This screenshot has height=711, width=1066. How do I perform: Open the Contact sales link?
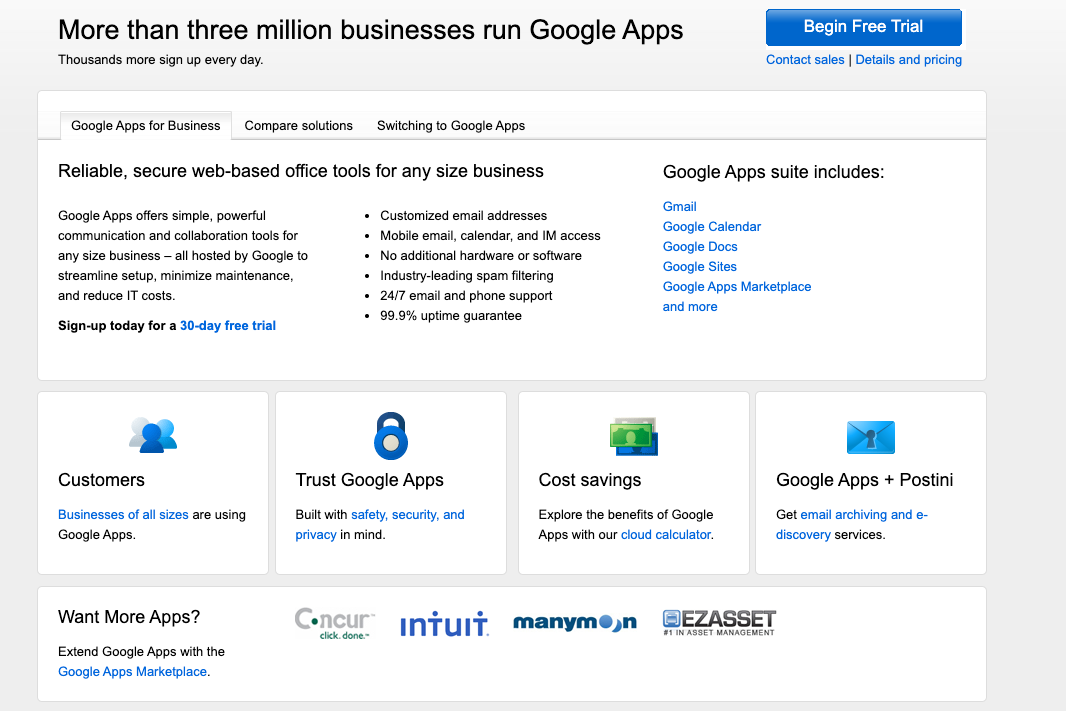pyautogui.click(x=805, y=60)
